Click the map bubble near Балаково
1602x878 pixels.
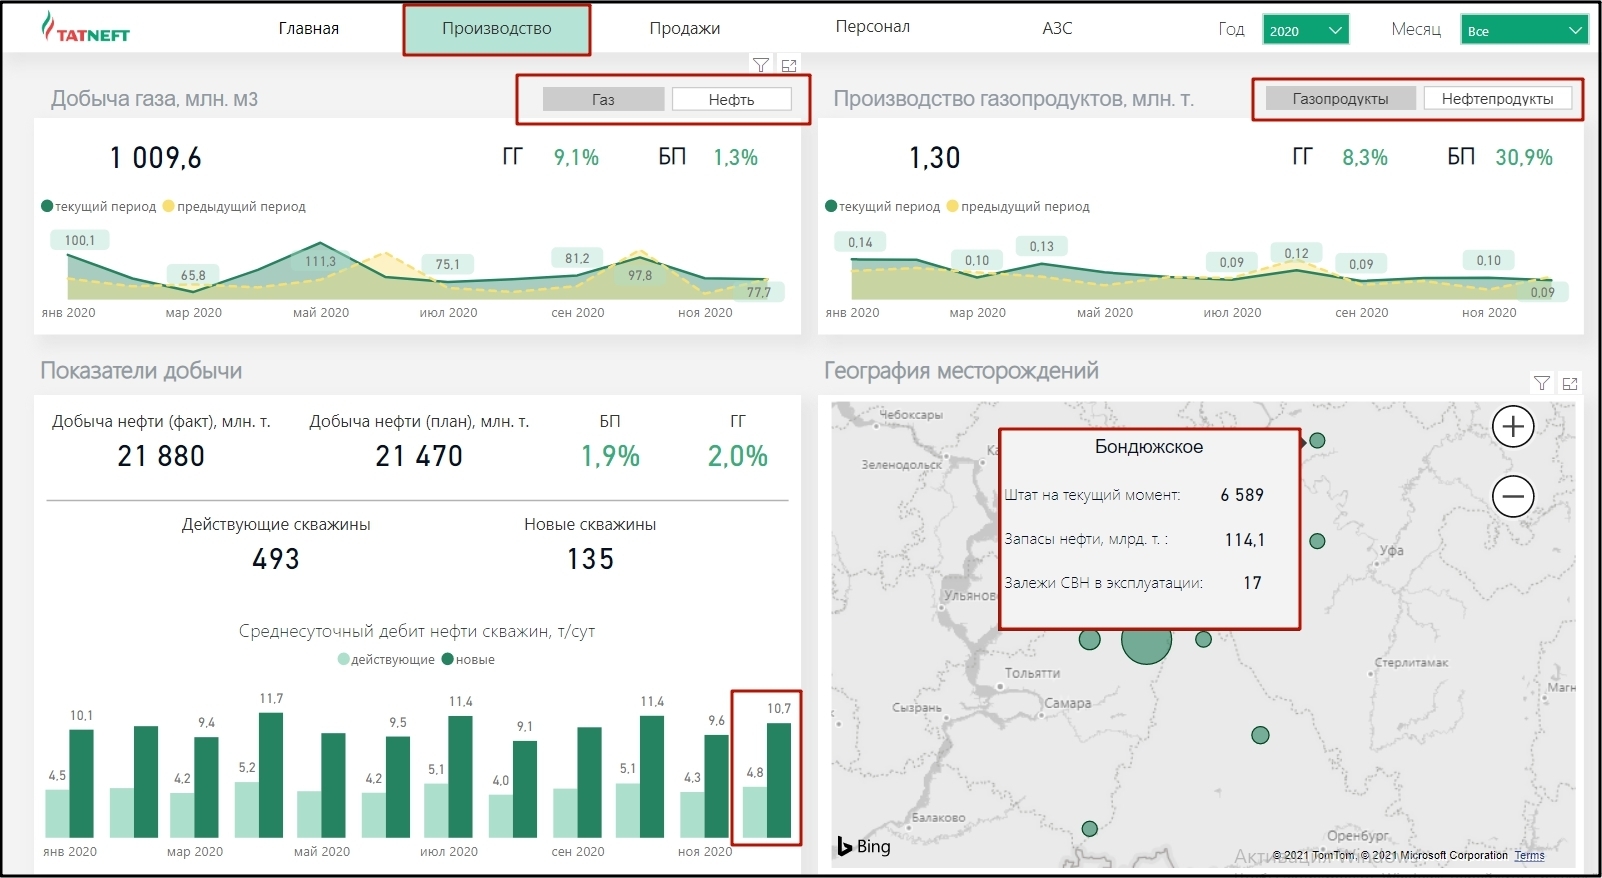click(x=1090, y=829)
